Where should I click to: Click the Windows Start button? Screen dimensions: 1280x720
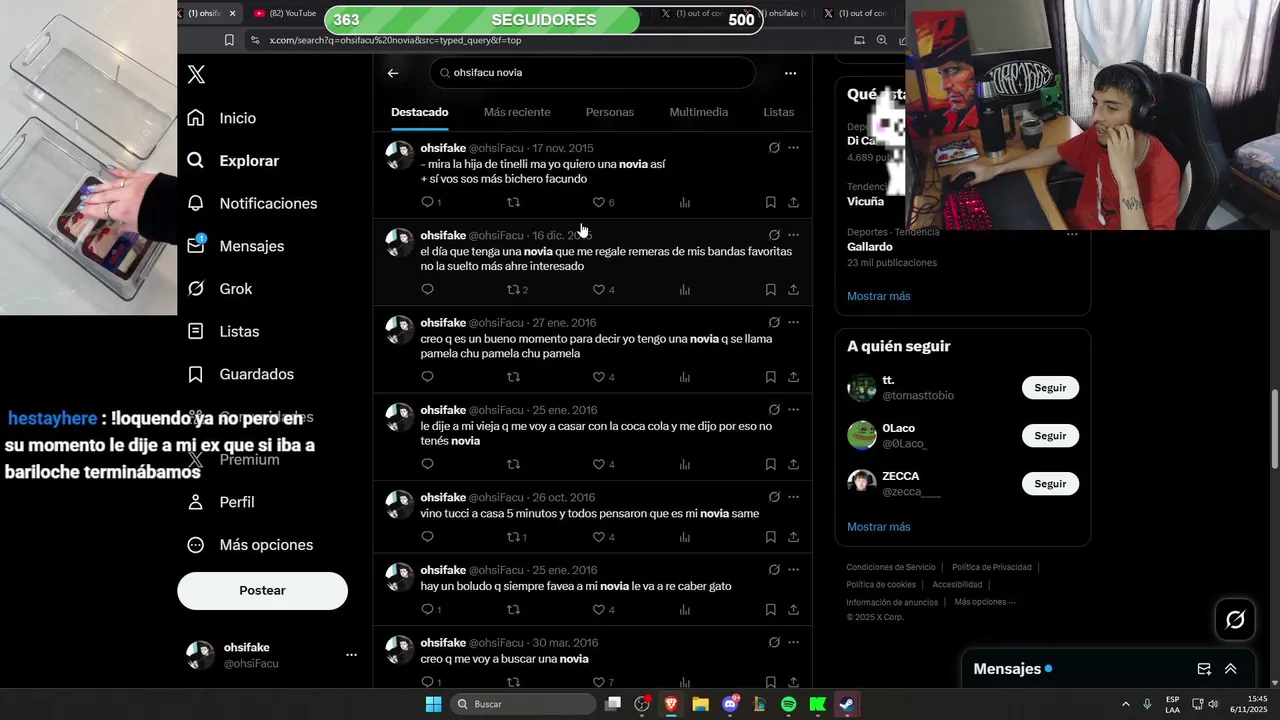pyautogui.click(x=433, y=704)
